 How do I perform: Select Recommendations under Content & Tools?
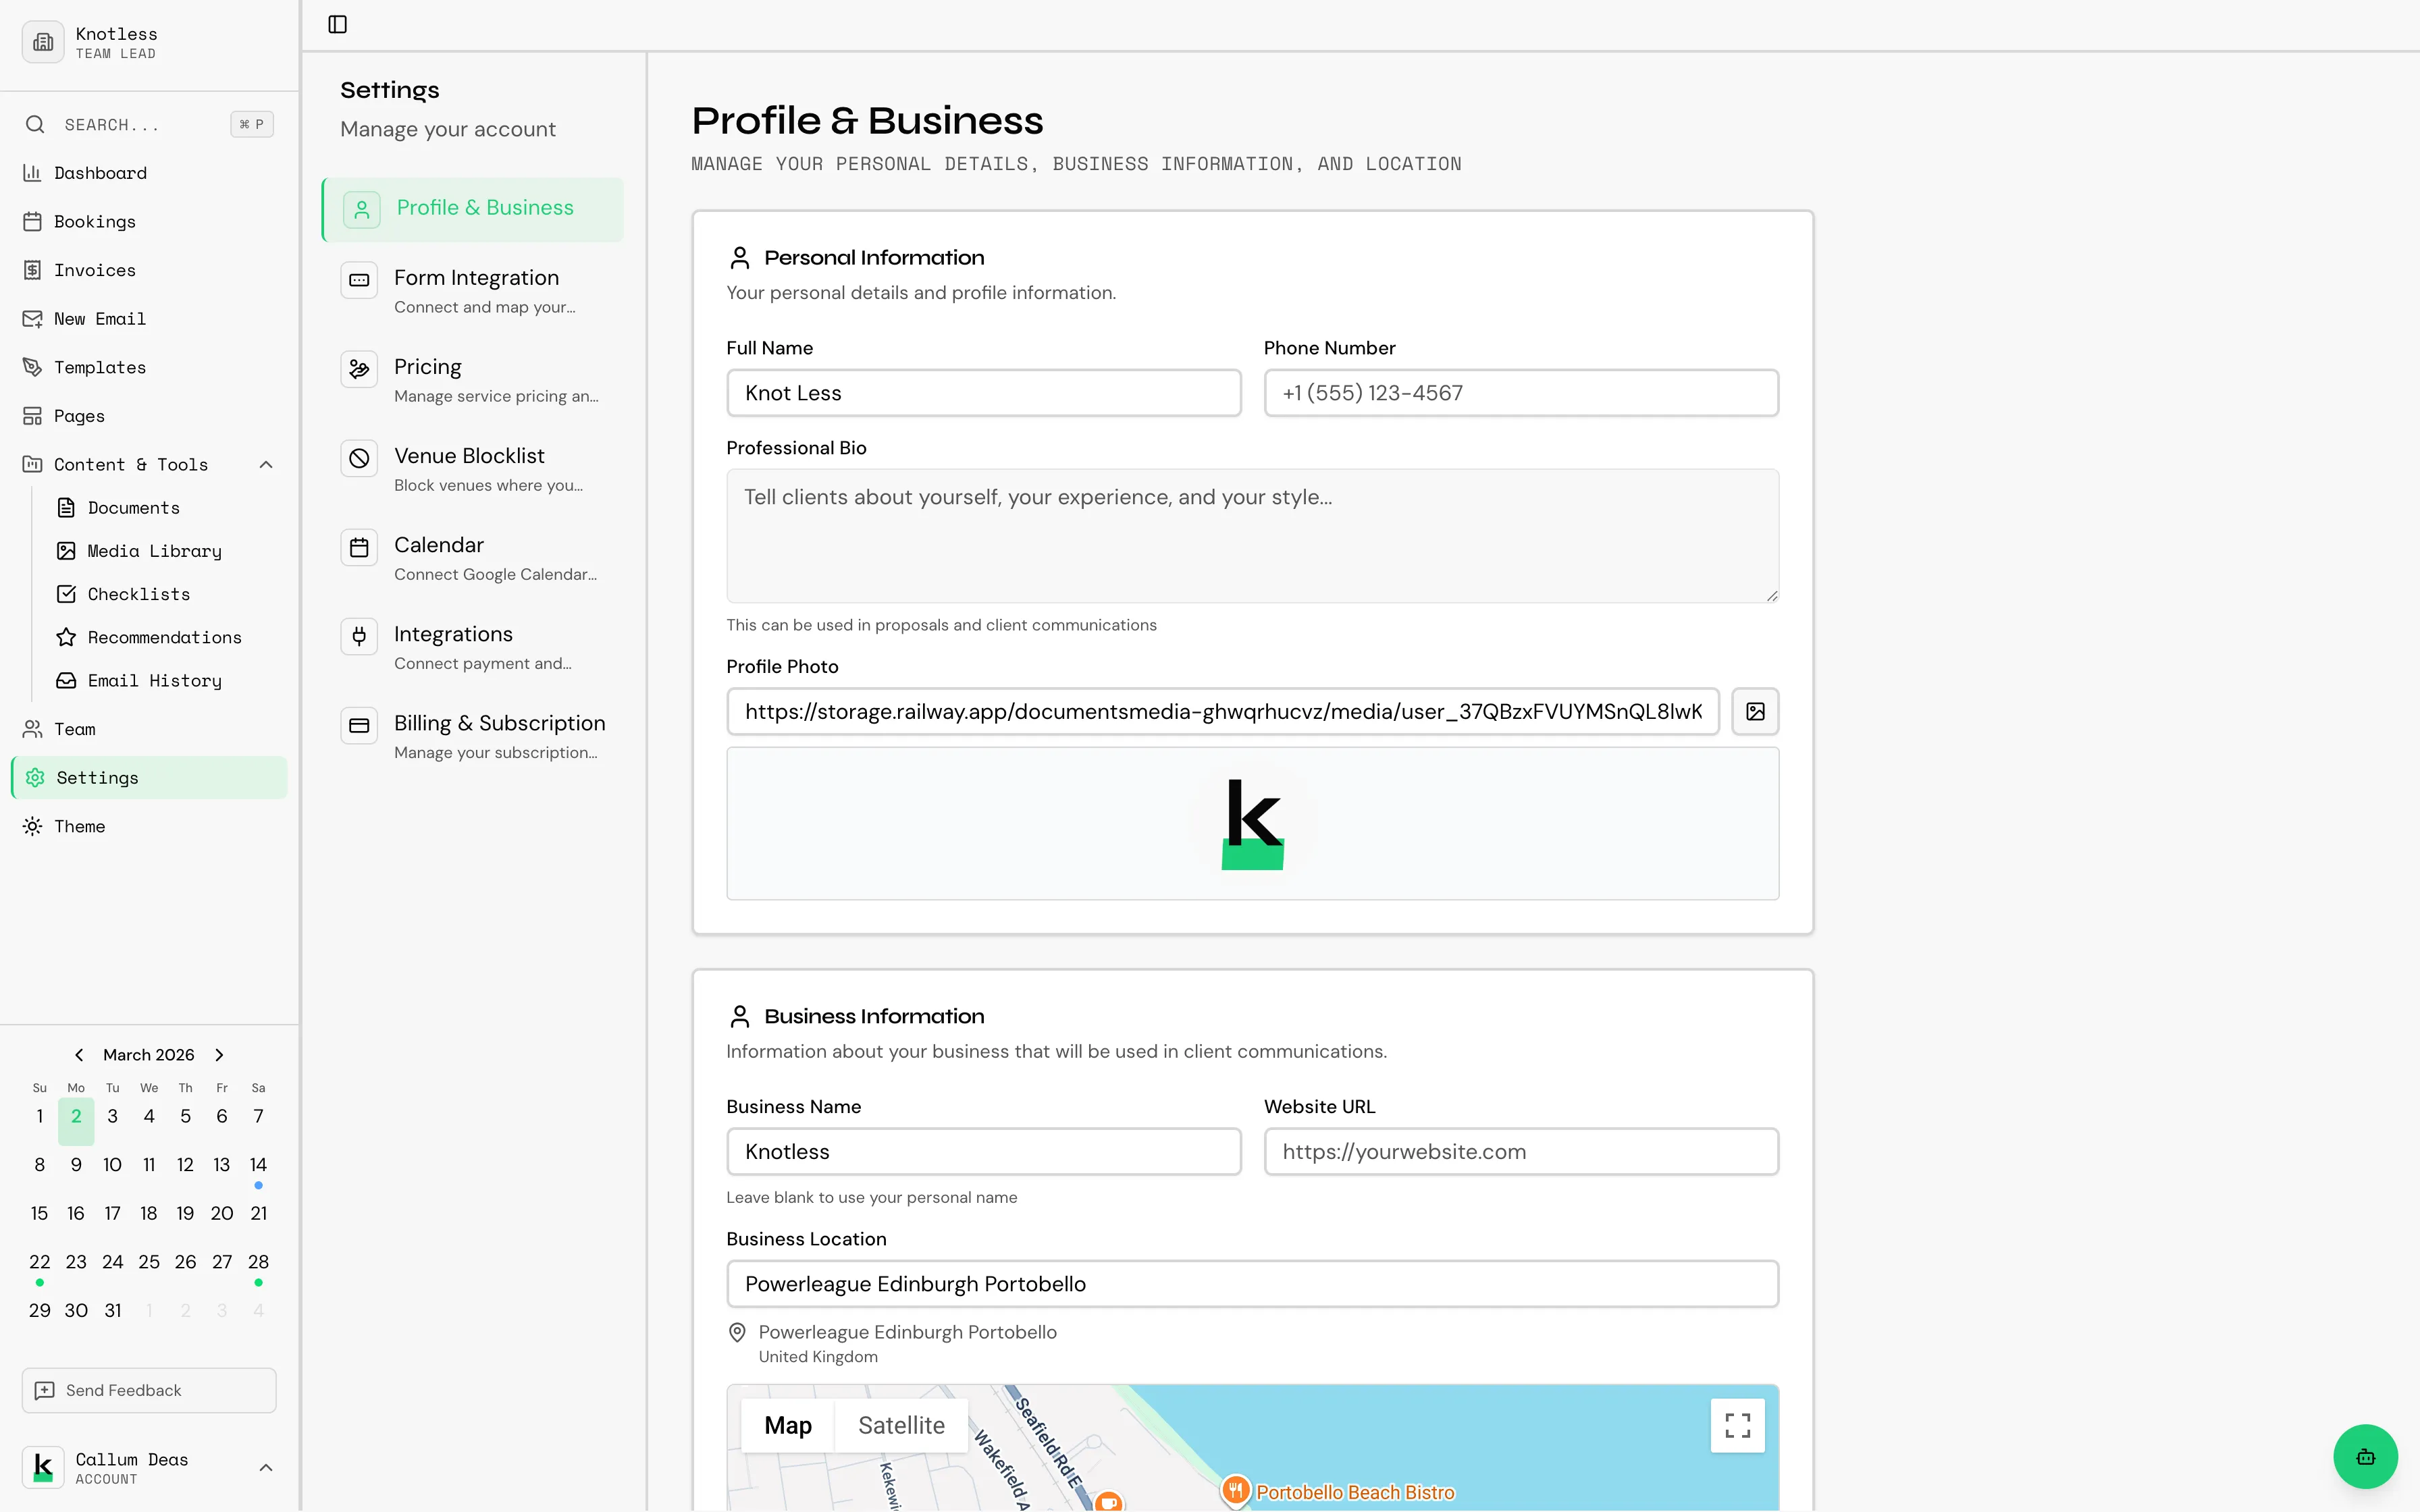click(163, 637)
